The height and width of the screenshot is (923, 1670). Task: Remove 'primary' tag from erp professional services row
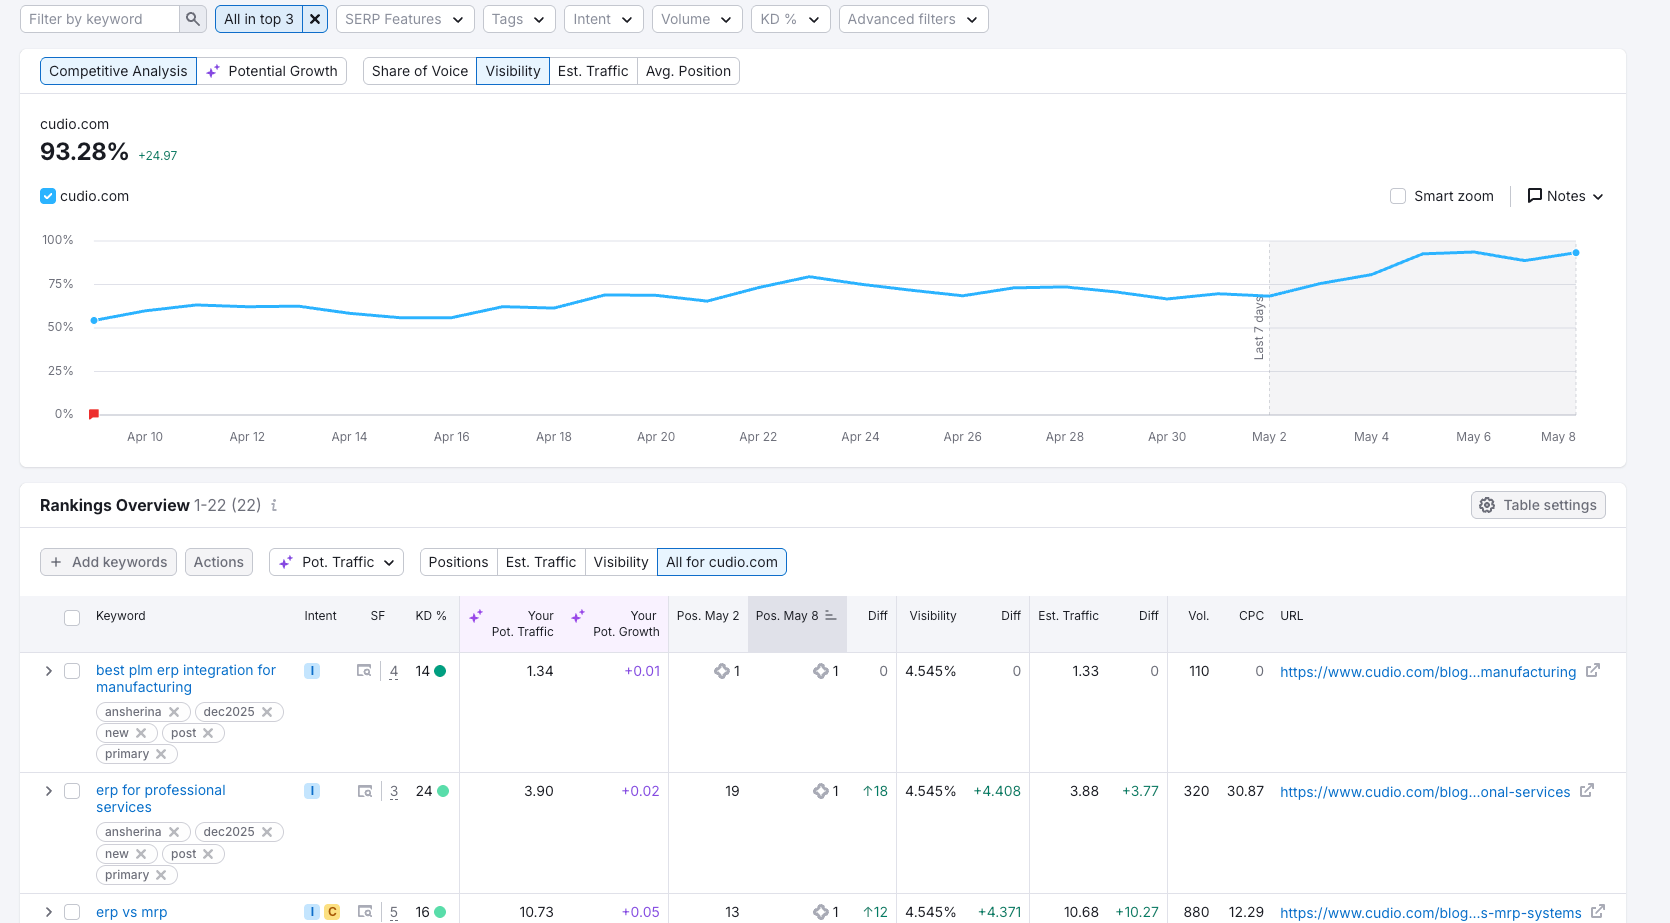[161, 875]
